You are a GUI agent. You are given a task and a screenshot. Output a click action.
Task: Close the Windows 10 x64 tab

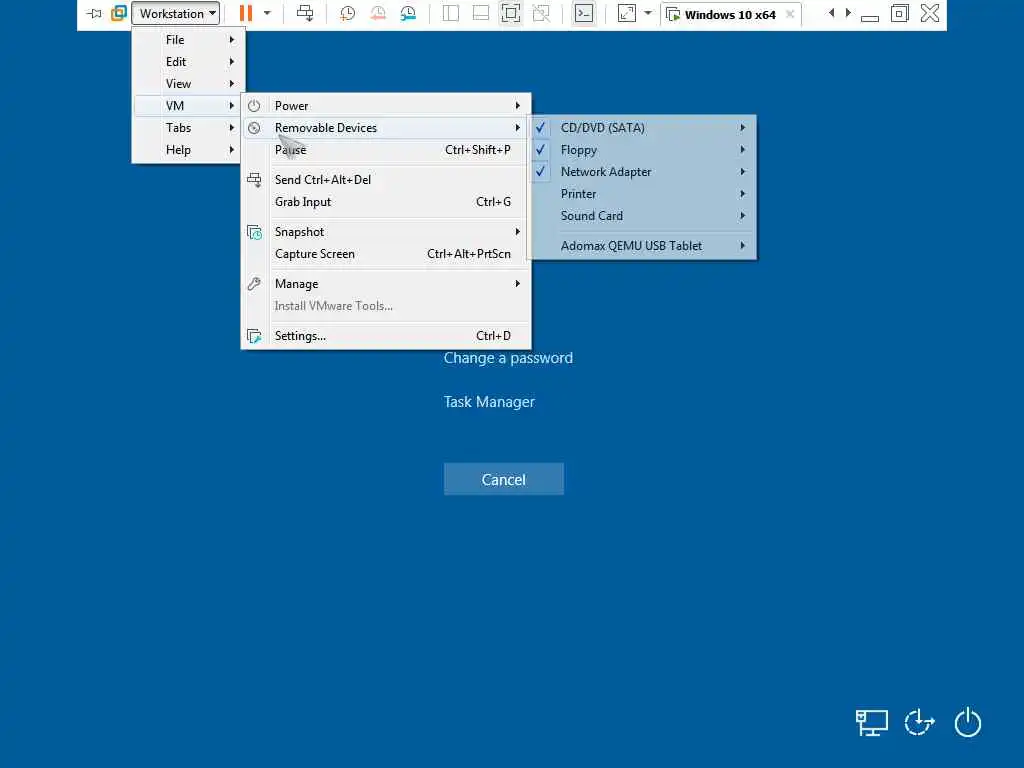[790, 14]
